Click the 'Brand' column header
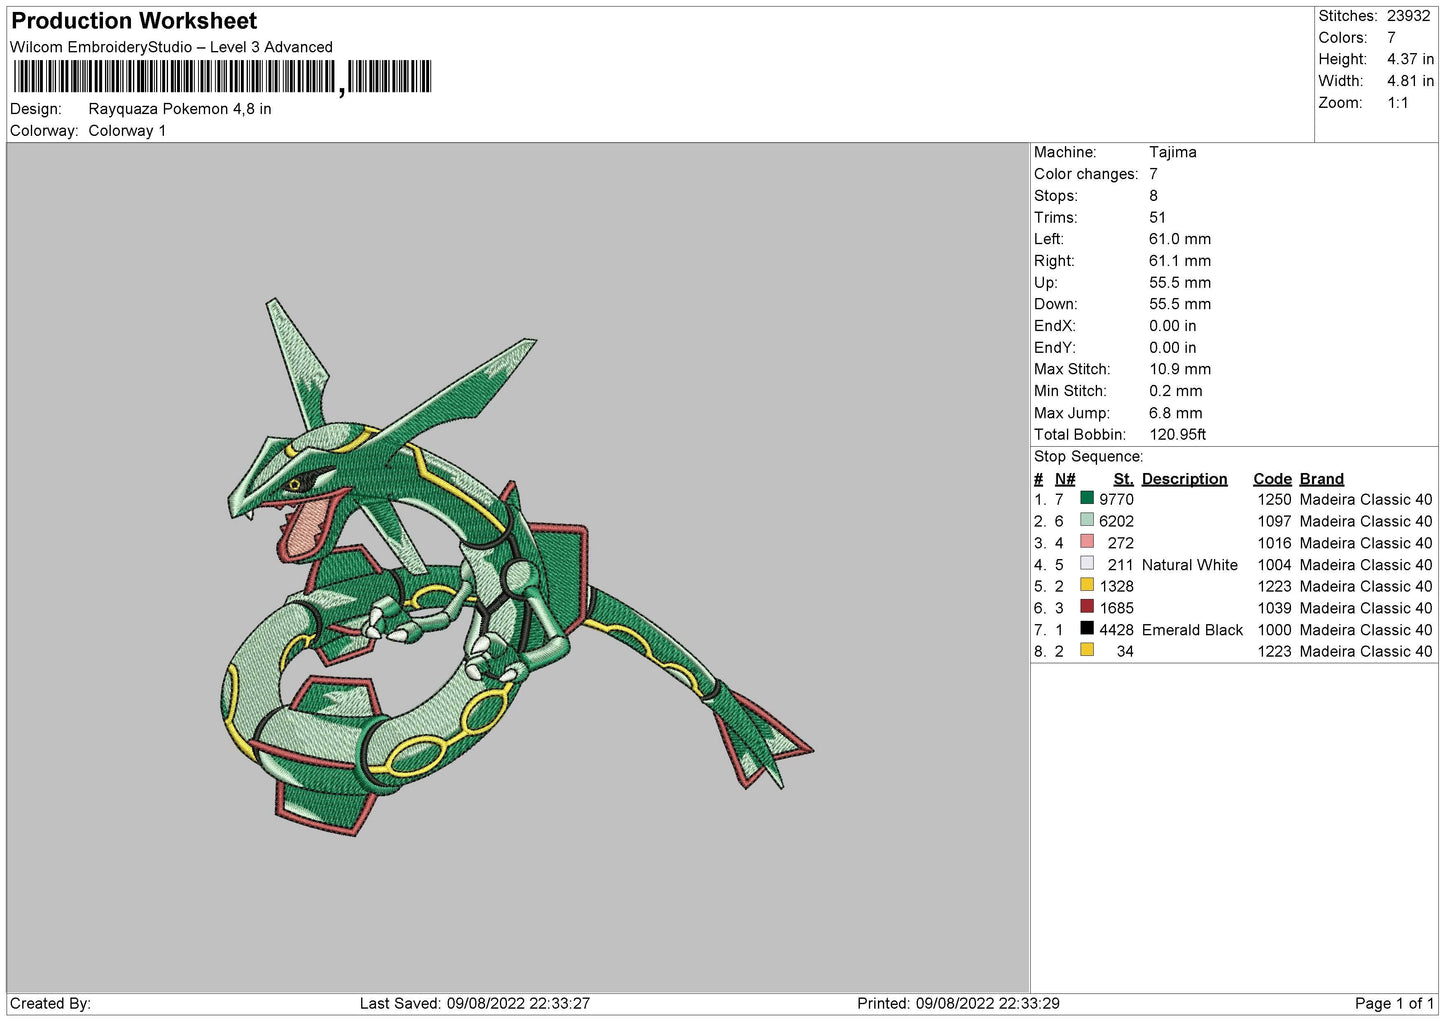The width and height of the screenshot is (1445, 1021). pyautogui.click(x=1321, y=479)
